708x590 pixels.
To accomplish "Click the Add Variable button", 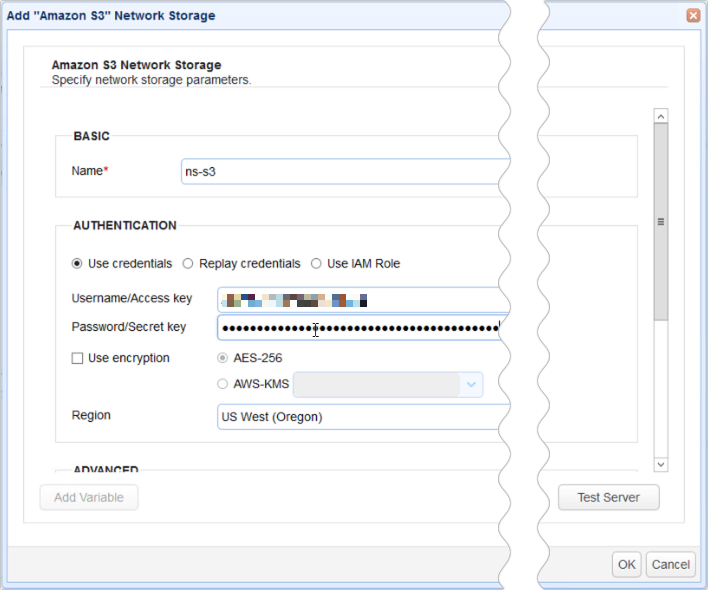I will 89,498.
